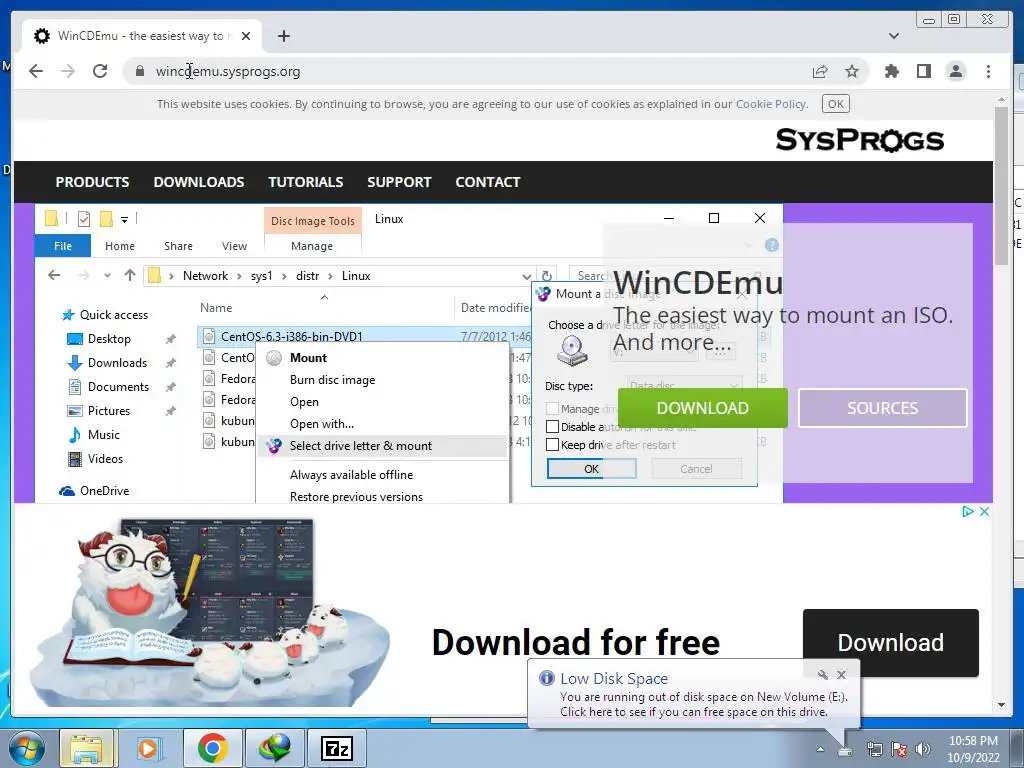
Task: Click the SOURCES button
Action: tap(882, 408)
